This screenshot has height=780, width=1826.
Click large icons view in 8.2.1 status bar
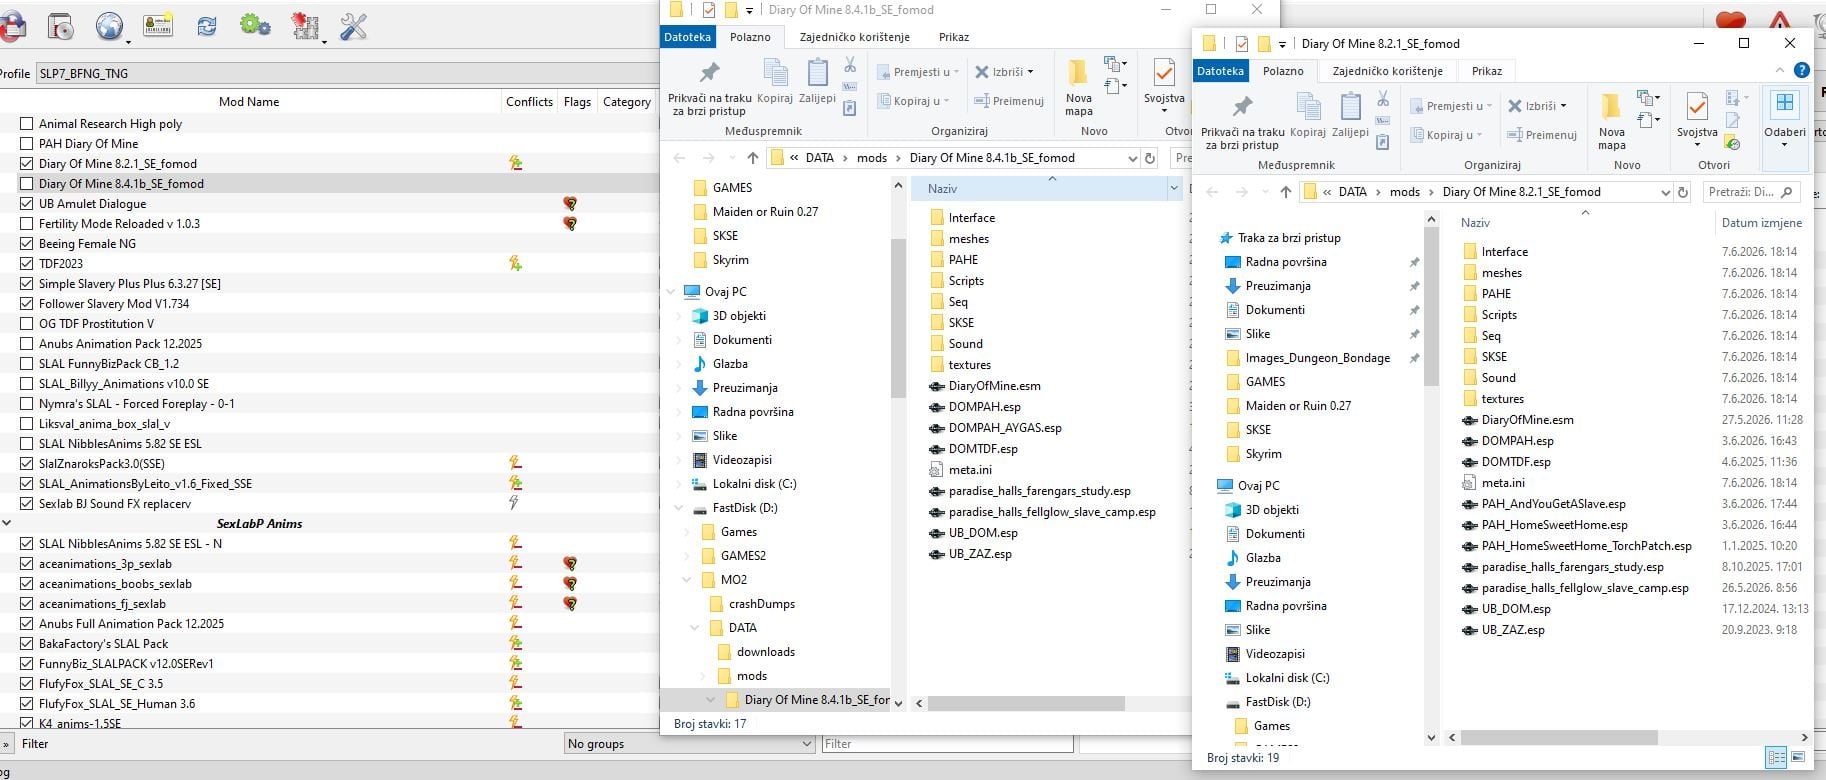tap(1798, 758)
